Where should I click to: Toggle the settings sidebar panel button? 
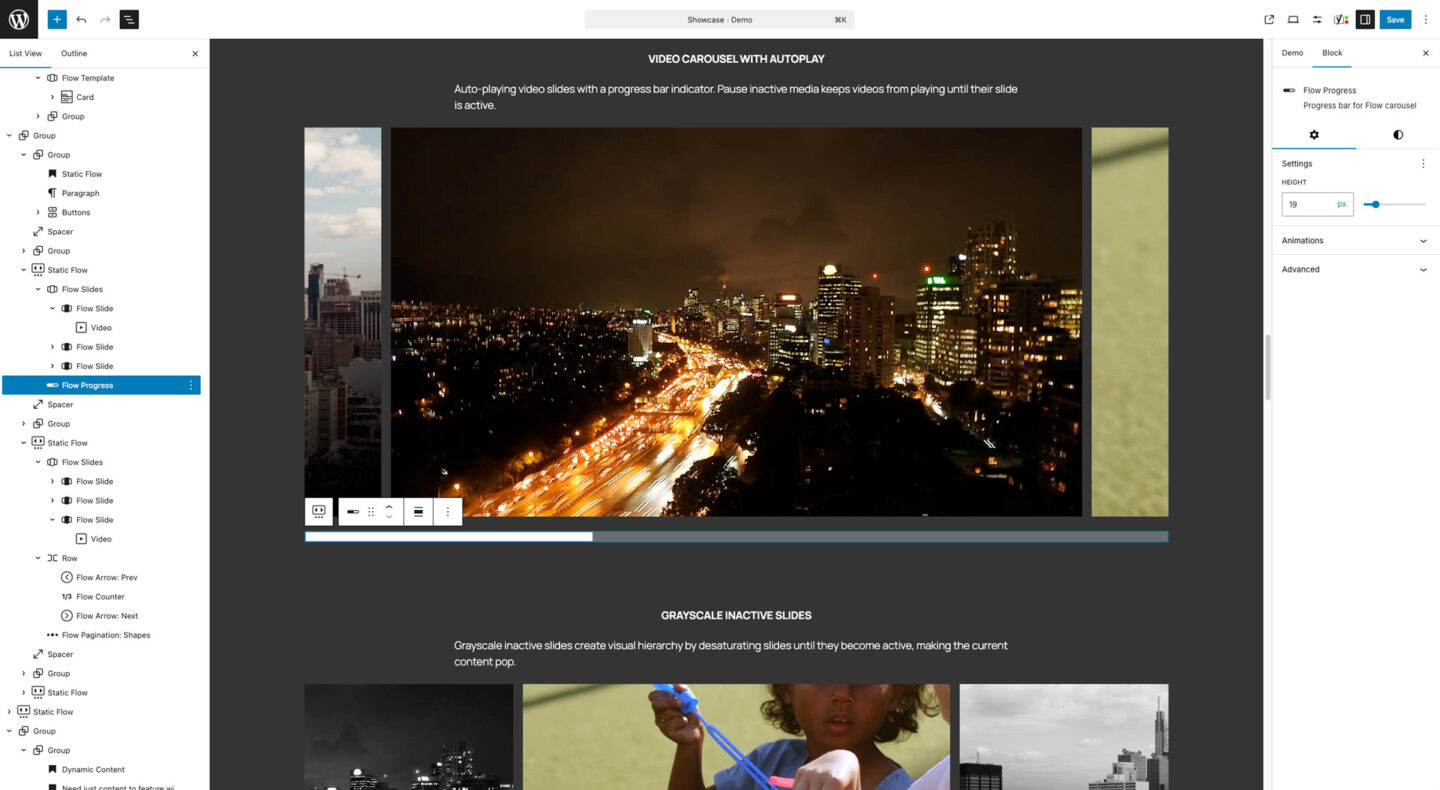pos(1365,19)
